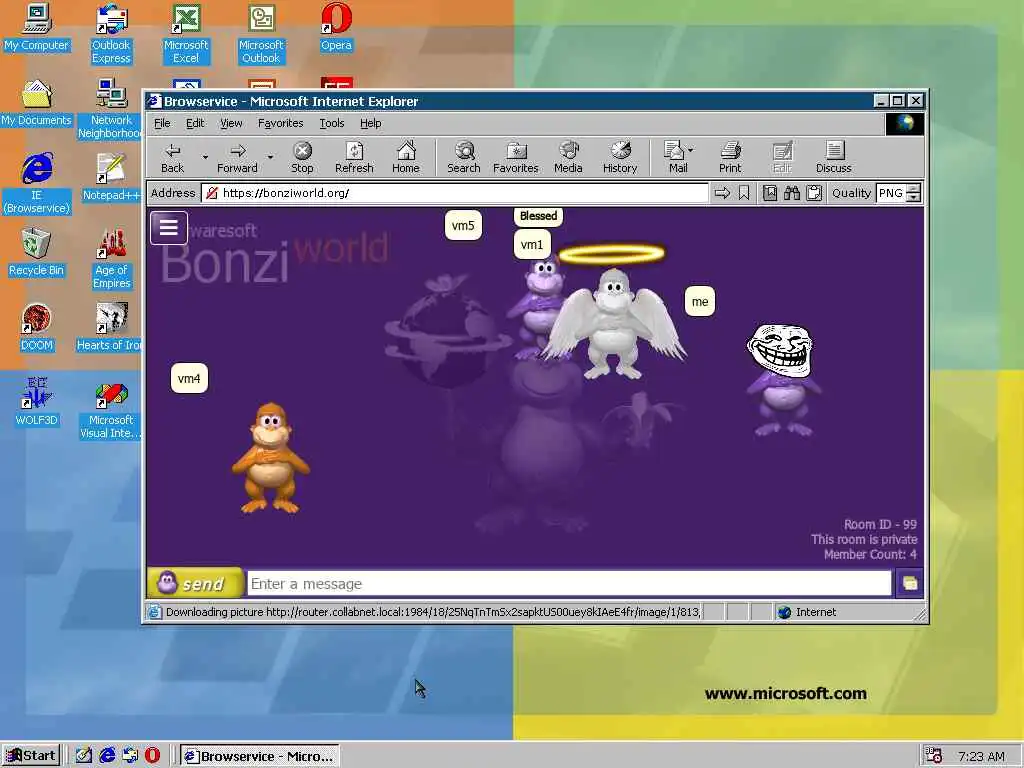Screen dimensions: 1024x768
Task: Open the Help menu
Action: coord(370,123)
